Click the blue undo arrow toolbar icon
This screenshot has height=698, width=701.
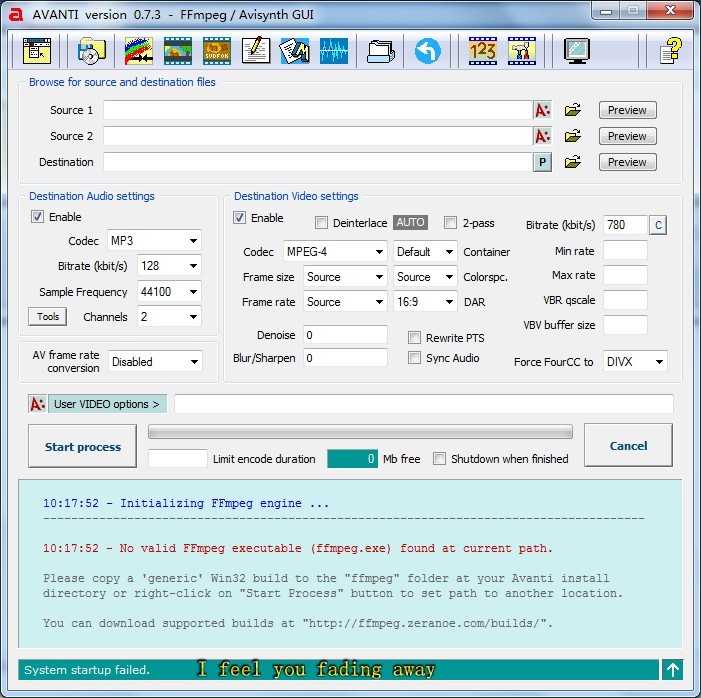point(427,50)
